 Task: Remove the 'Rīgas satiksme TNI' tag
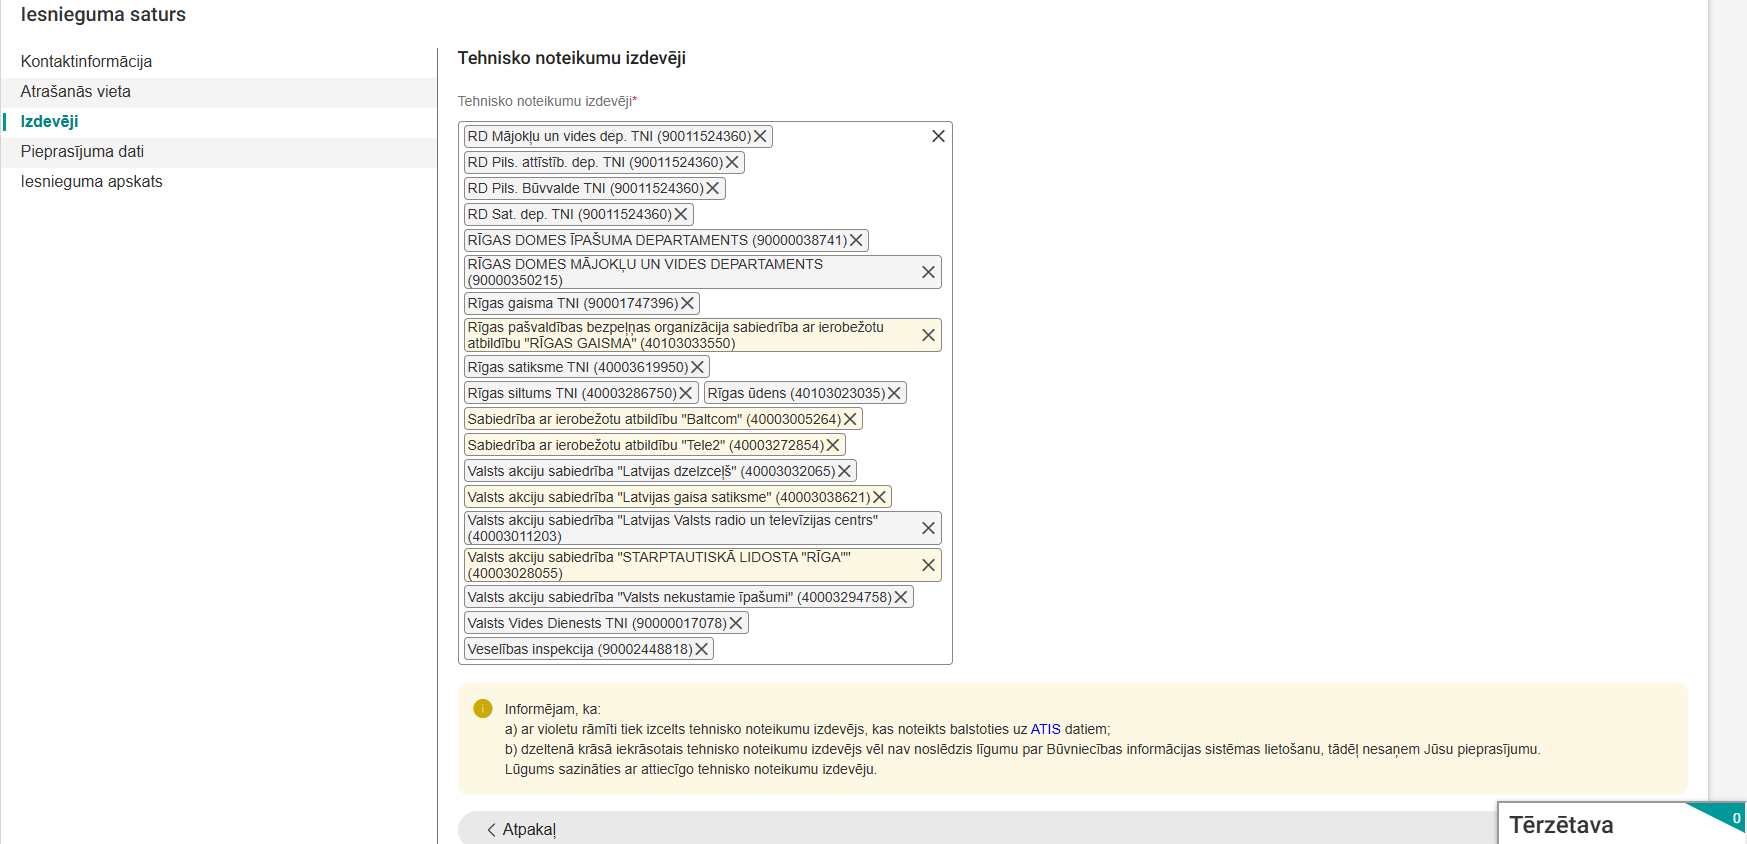coord(697,368)
